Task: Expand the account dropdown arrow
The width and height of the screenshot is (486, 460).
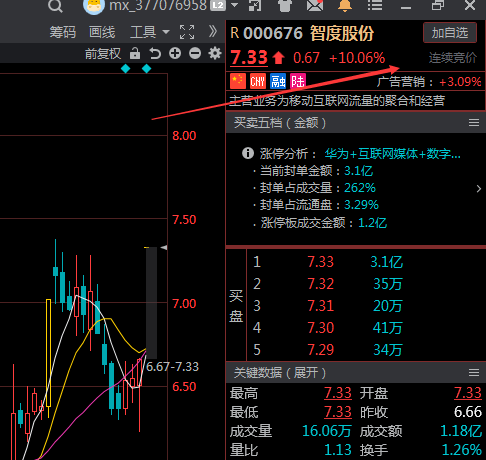Action: tap(234, 5)
